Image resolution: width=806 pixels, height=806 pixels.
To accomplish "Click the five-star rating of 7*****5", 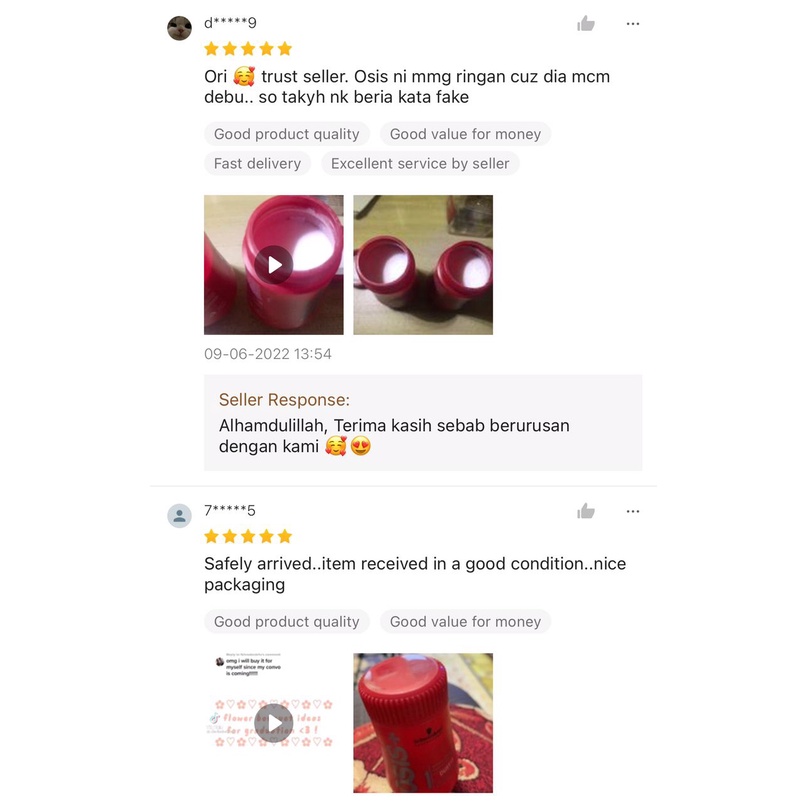I will coord(248,537).
